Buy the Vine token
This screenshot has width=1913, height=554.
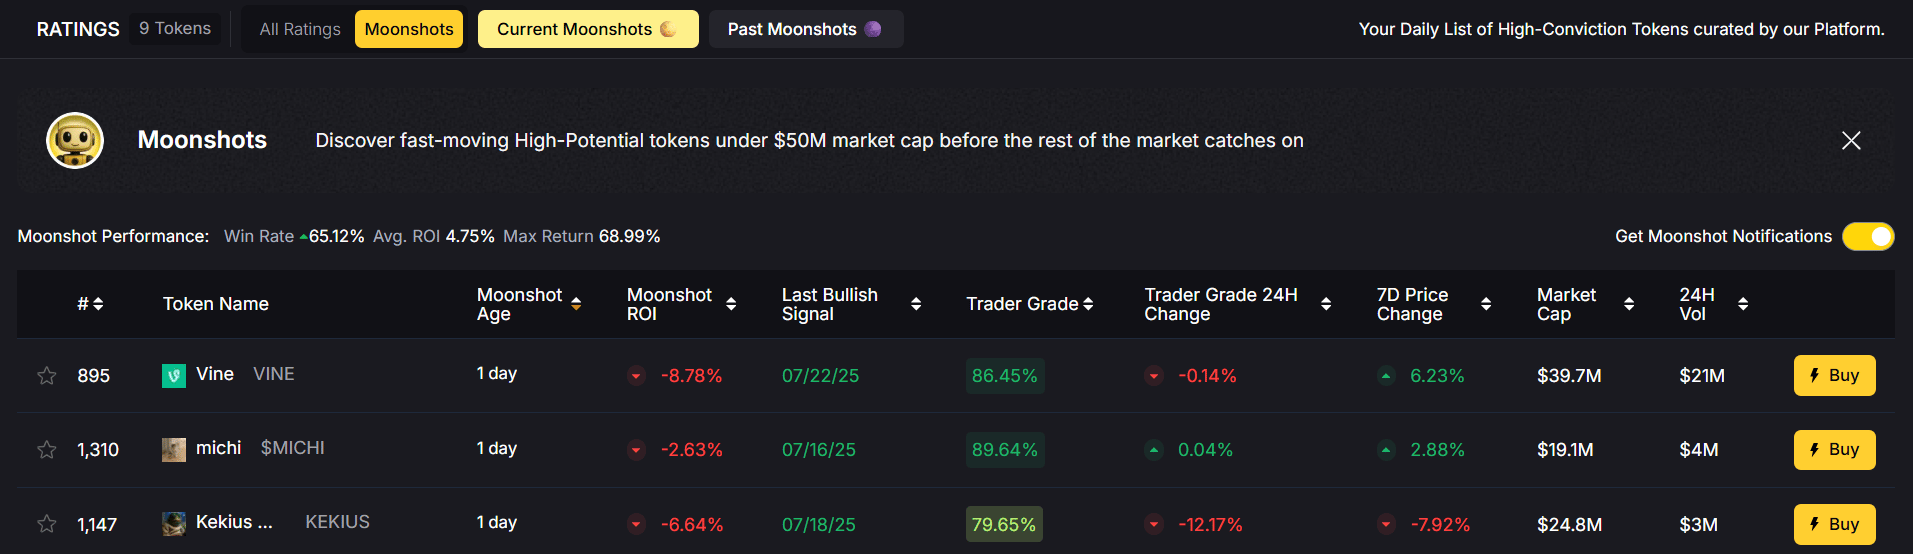(x=1834, y=376)
